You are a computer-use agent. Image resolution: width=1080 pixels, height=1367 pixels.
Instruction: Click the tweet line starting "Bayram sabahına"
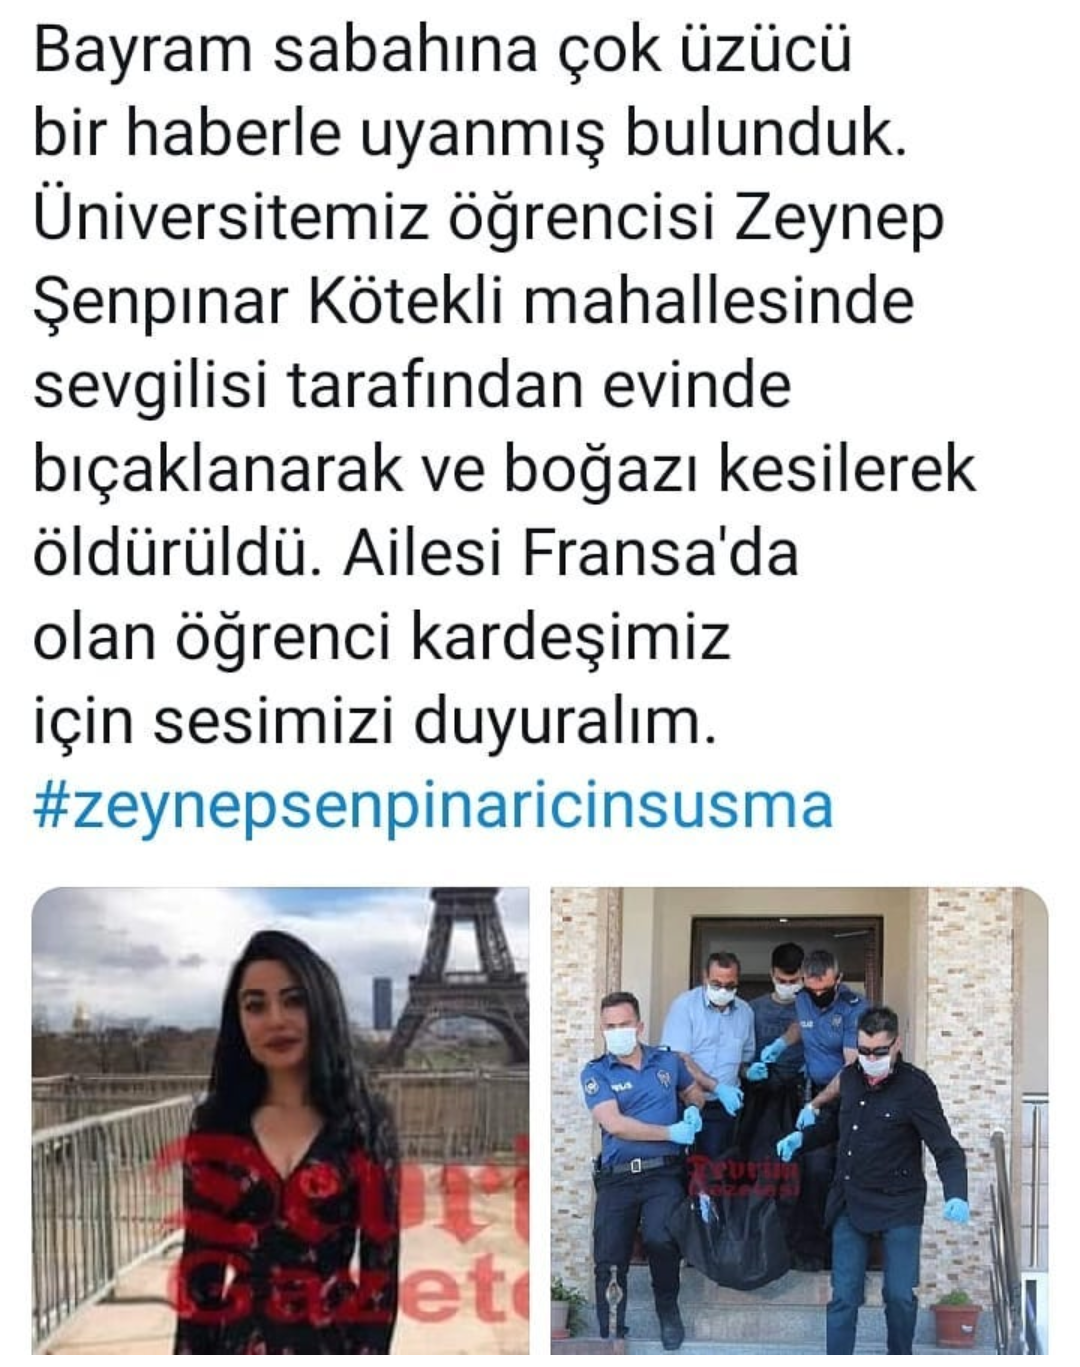[x=442, y=50]
